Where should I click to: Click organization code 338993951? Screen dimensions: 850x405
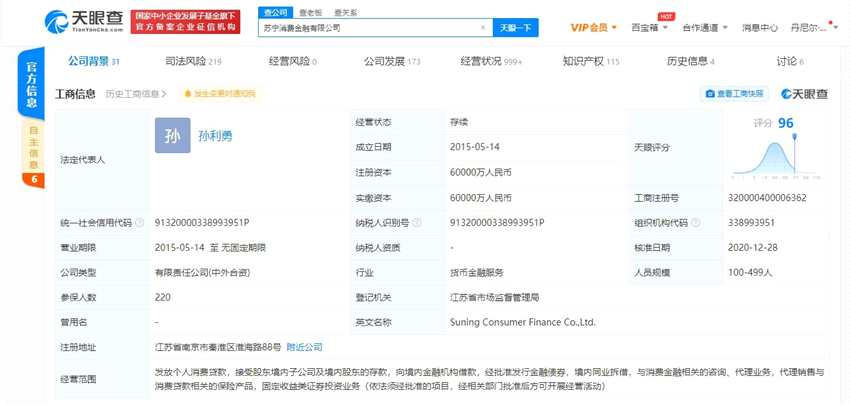751,223
